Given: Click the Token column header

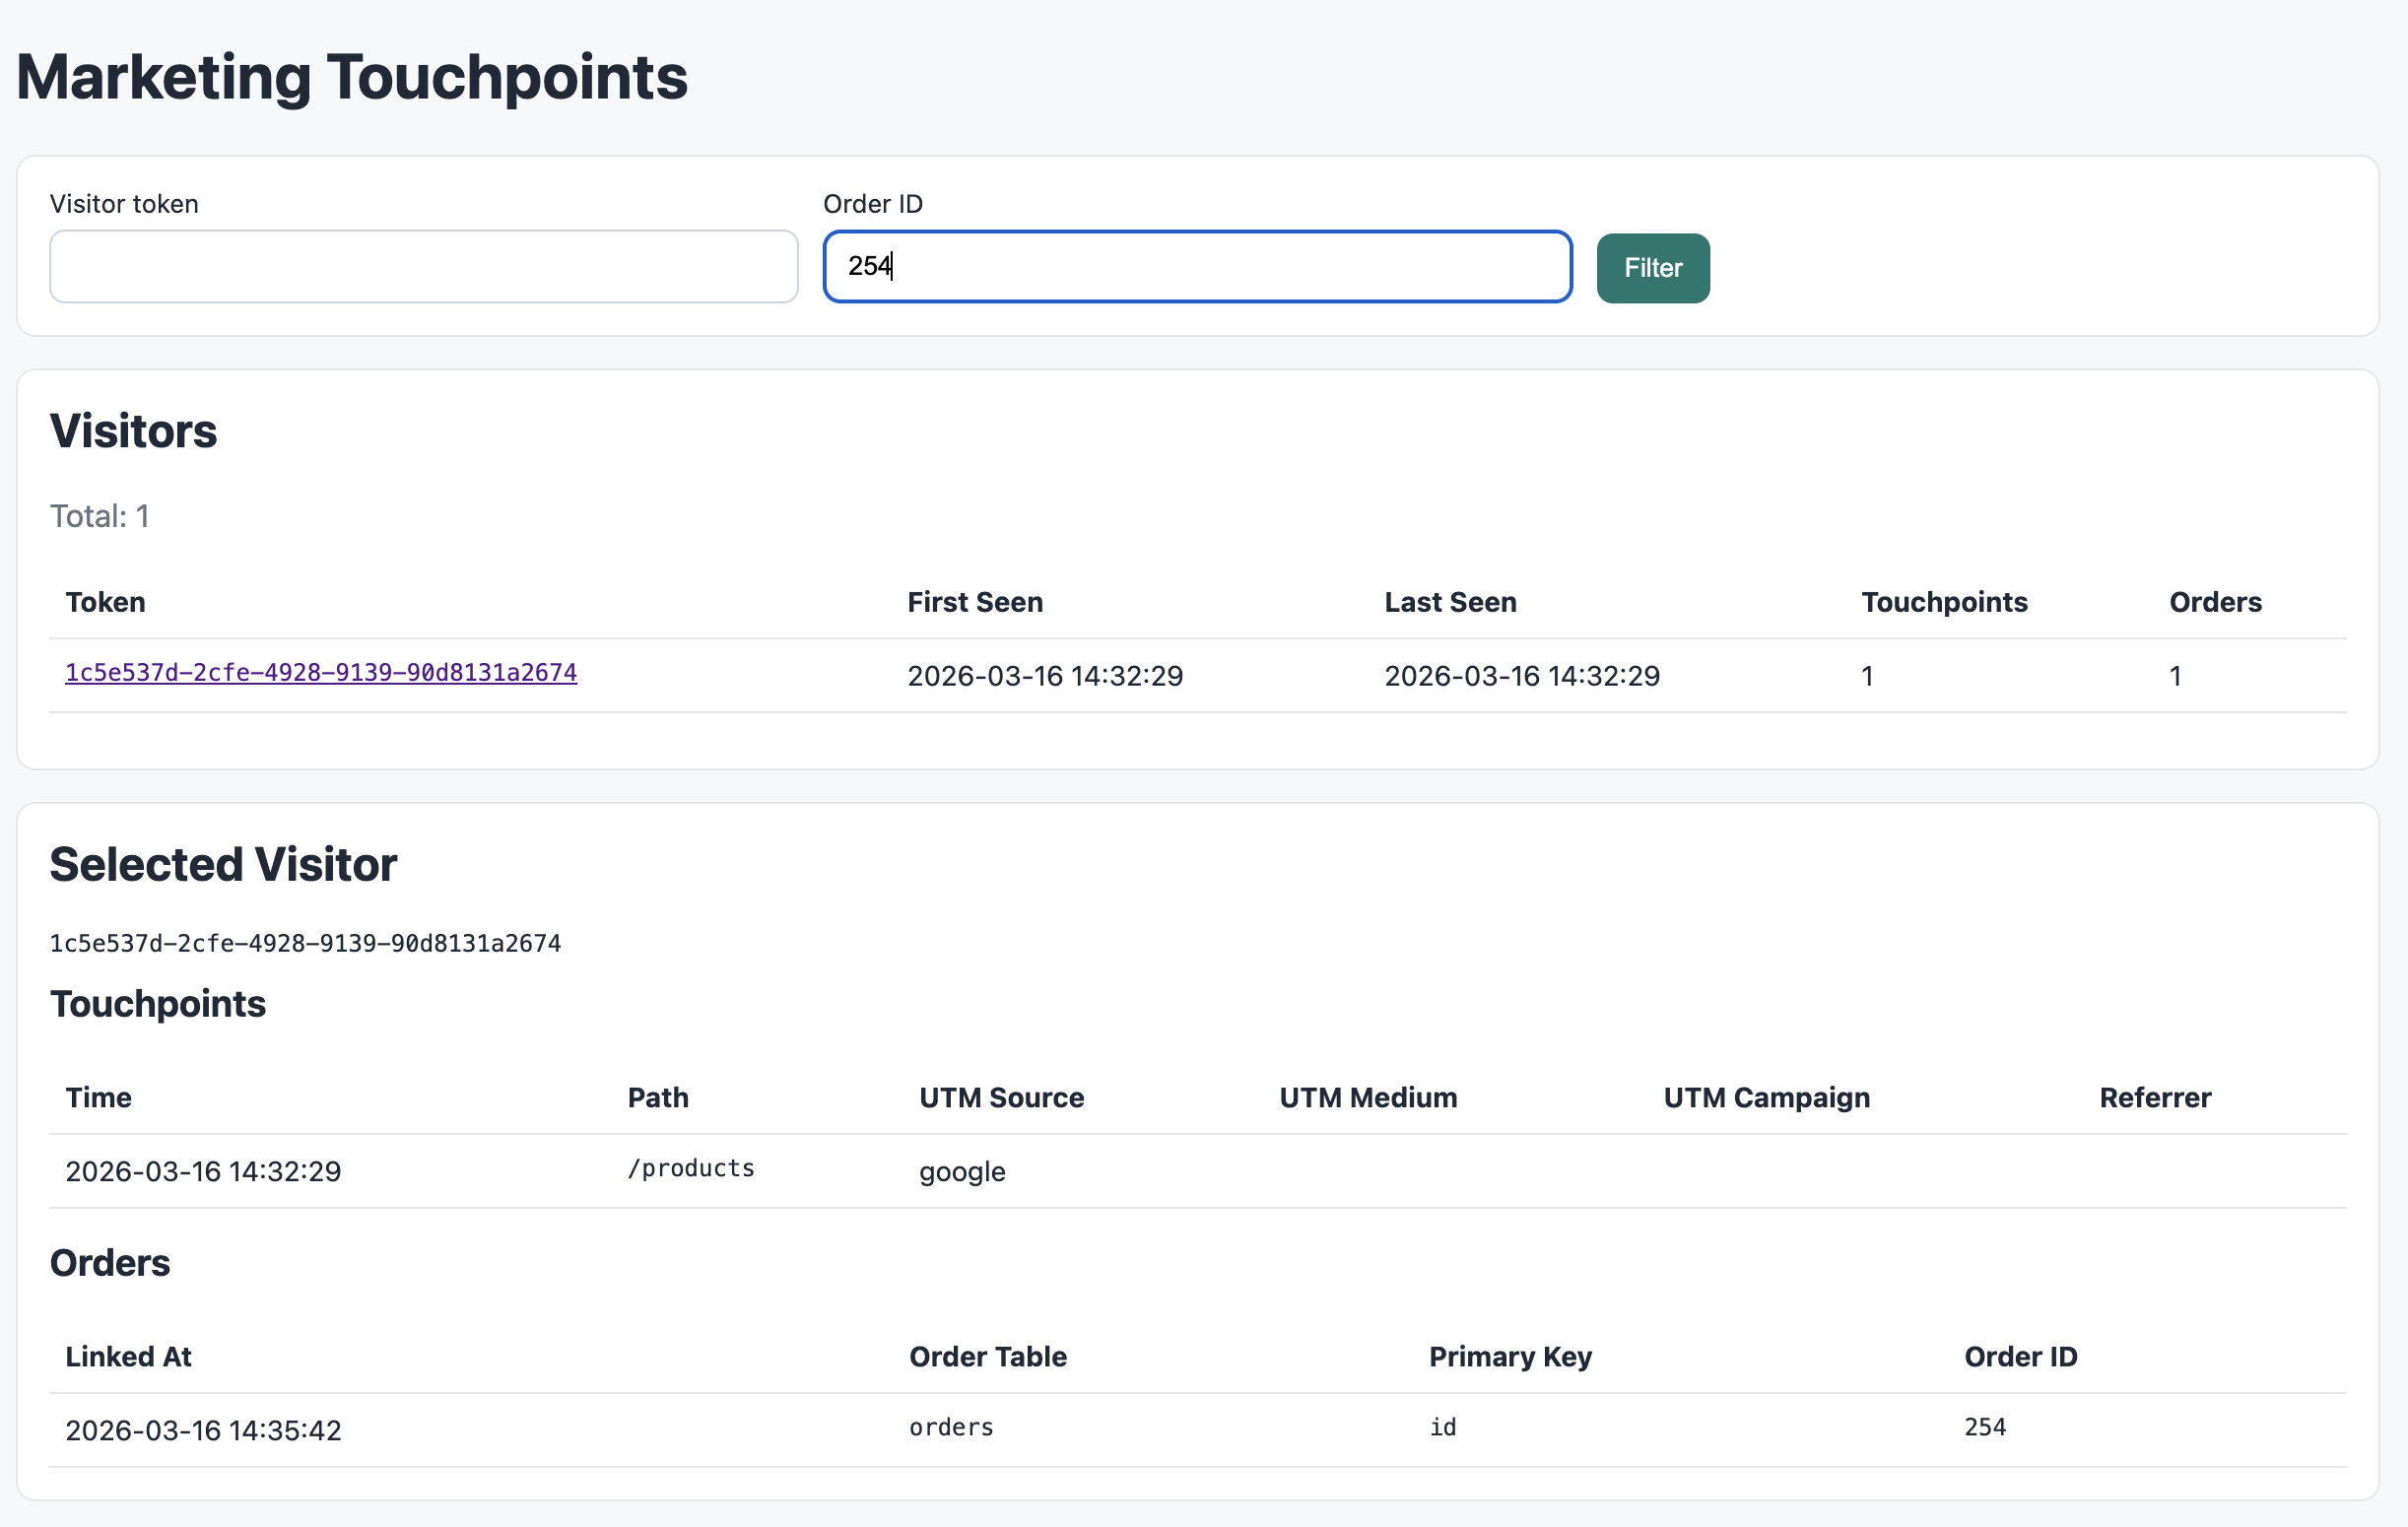Looking at the screenshot, I should 105,602.
